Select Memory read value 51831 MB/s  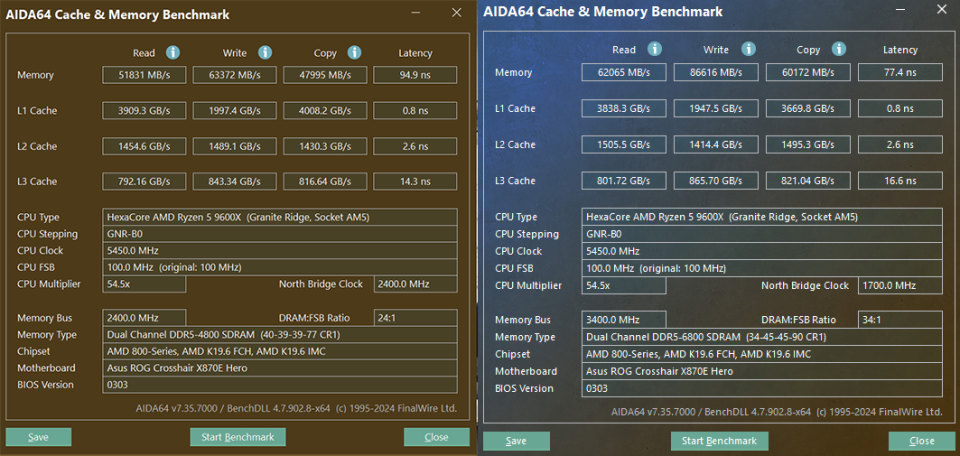tap(144, 75)
